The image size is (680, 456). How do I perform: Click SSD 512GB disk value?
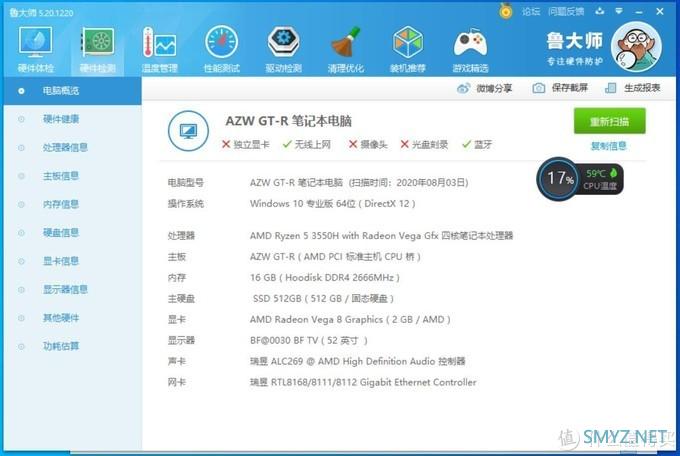[324, 299]
